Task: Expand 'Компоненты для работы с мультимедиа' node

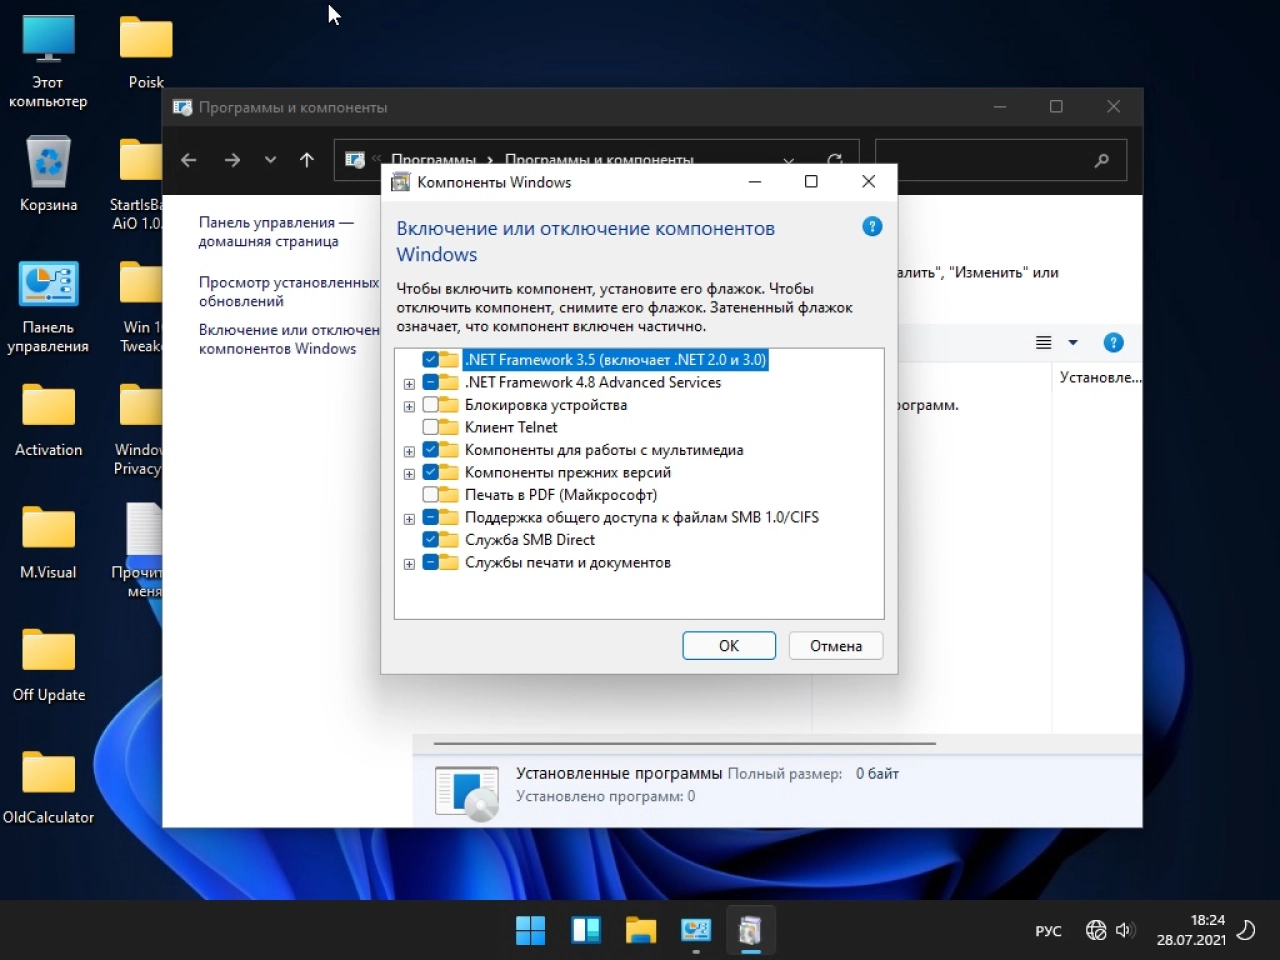Action: pyautogui.click(x=409, y=452)
